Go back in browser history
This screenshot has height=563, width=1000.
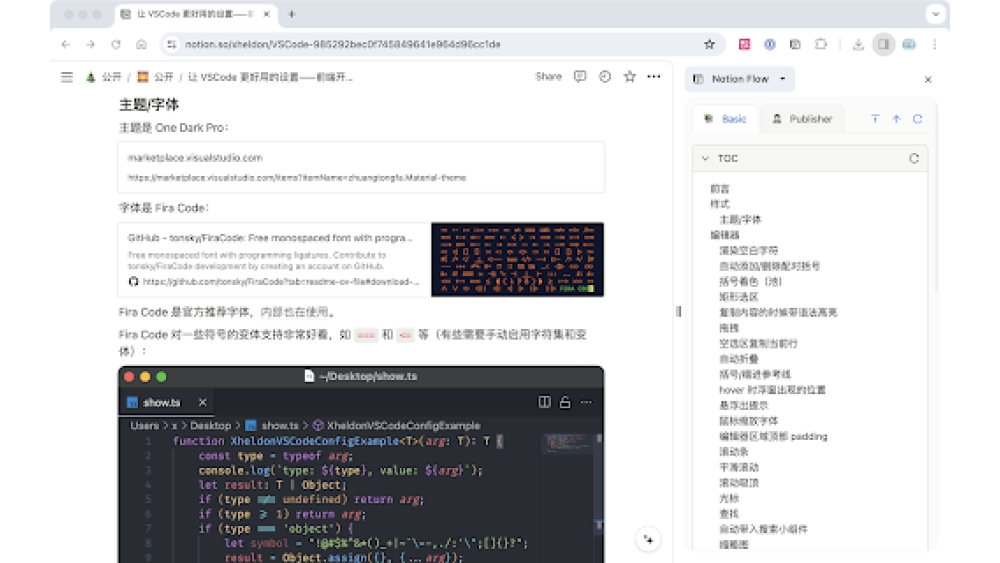(x=66, y=44)
